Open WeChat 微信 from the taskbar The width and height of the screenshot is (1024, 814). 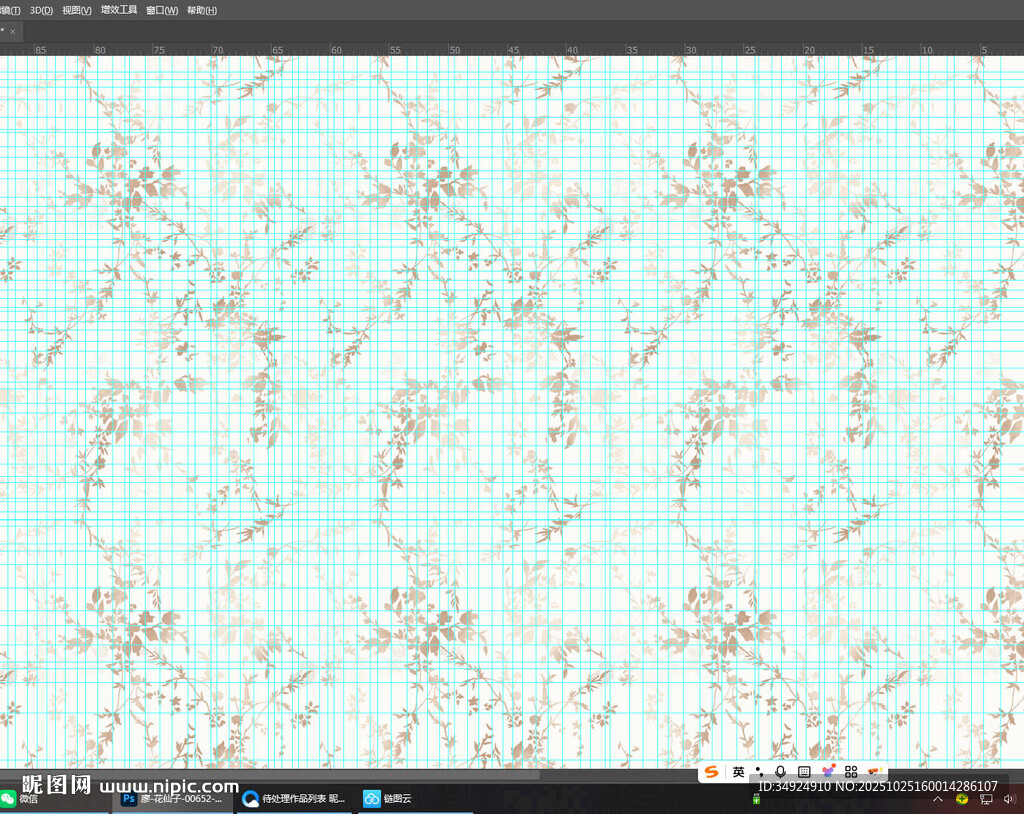pos(20,799)
